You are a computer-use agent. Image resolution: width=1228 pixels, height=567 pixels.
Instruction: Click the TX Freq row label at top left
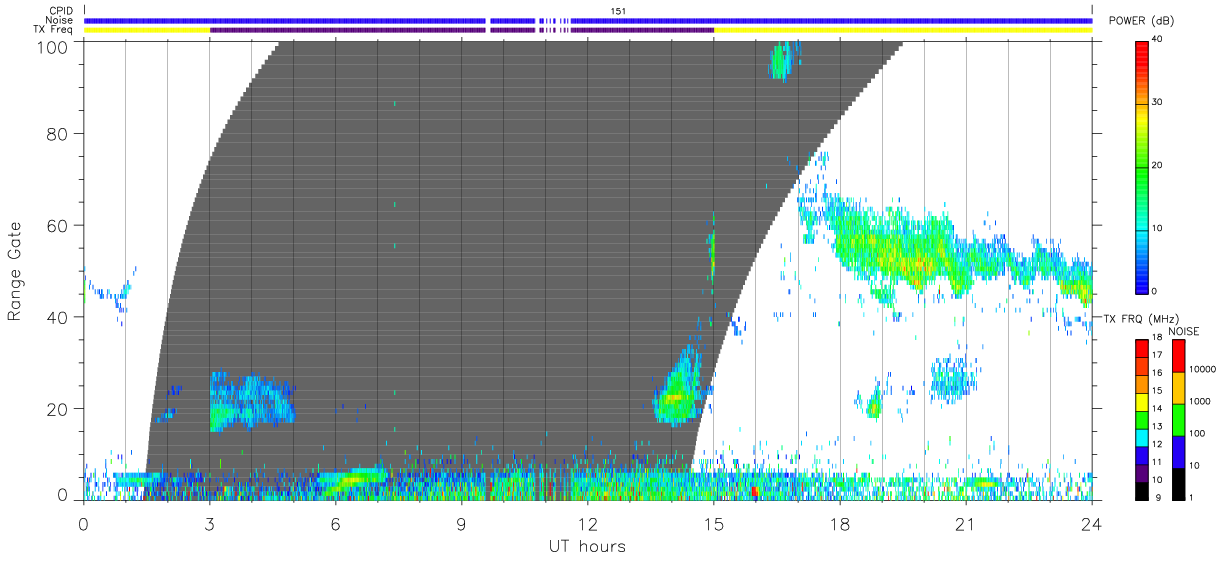click(54, 29)
